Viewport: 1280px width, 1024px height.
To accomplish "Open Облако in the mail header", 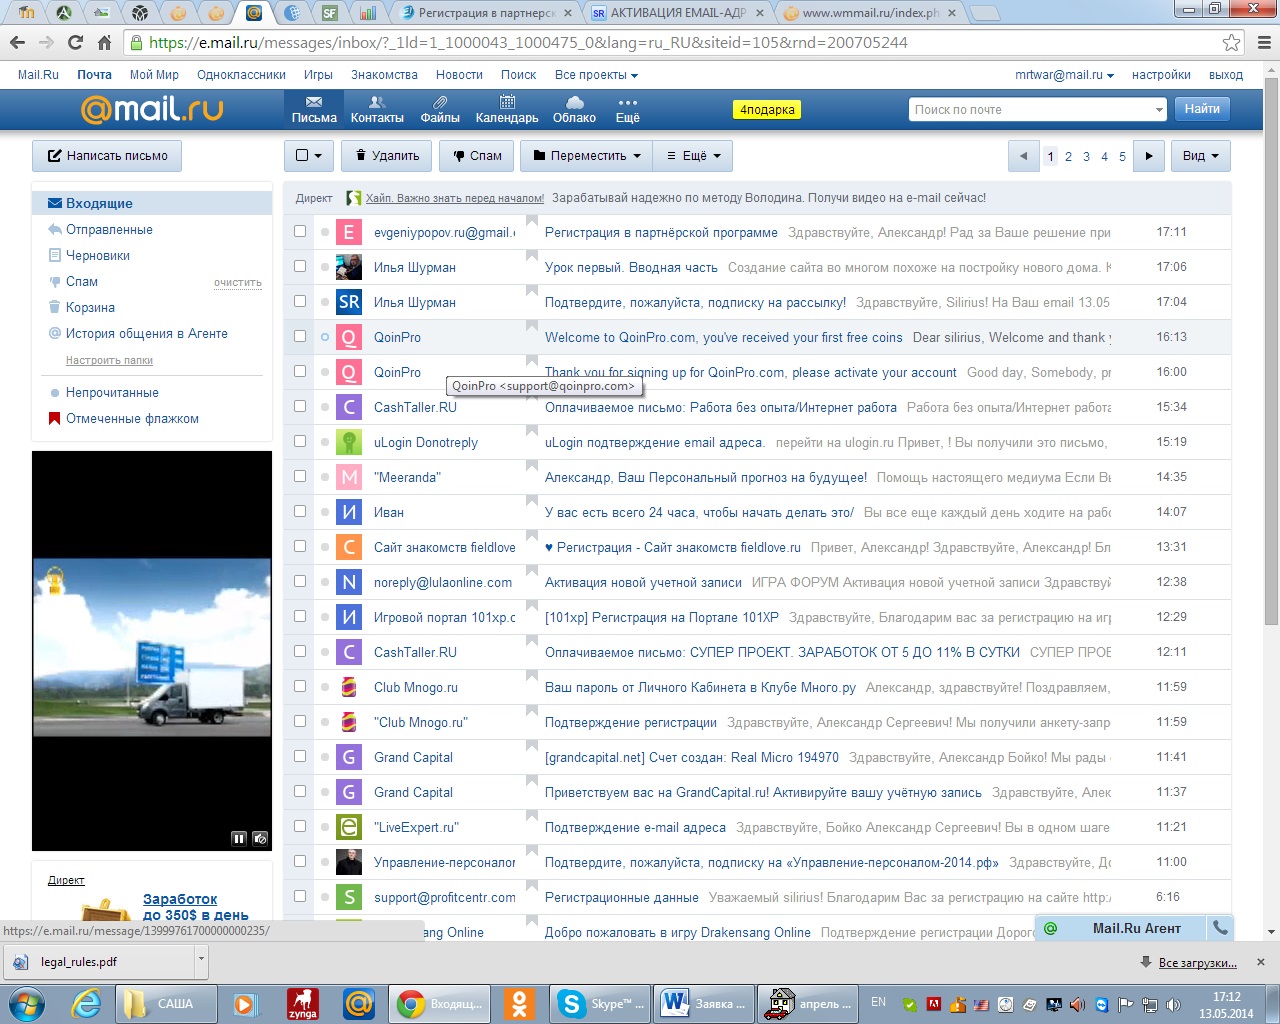I will [574, 109].
